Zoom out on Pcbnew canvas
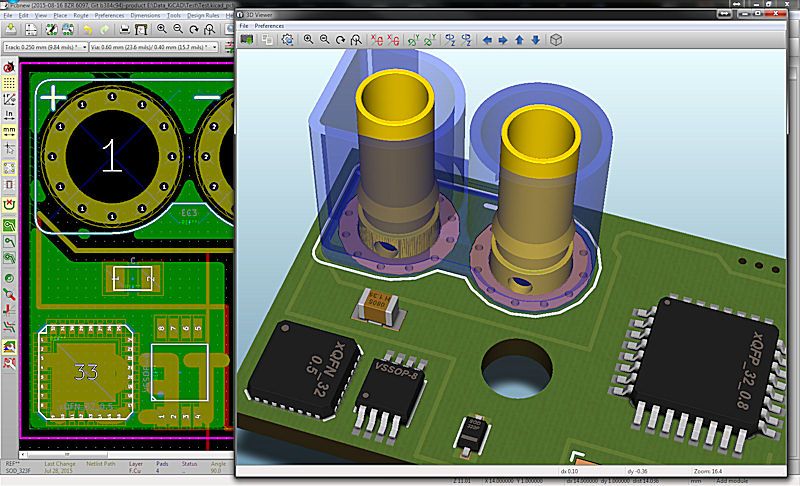This screenshot has width=800, height=486. (x=178, y=30)
